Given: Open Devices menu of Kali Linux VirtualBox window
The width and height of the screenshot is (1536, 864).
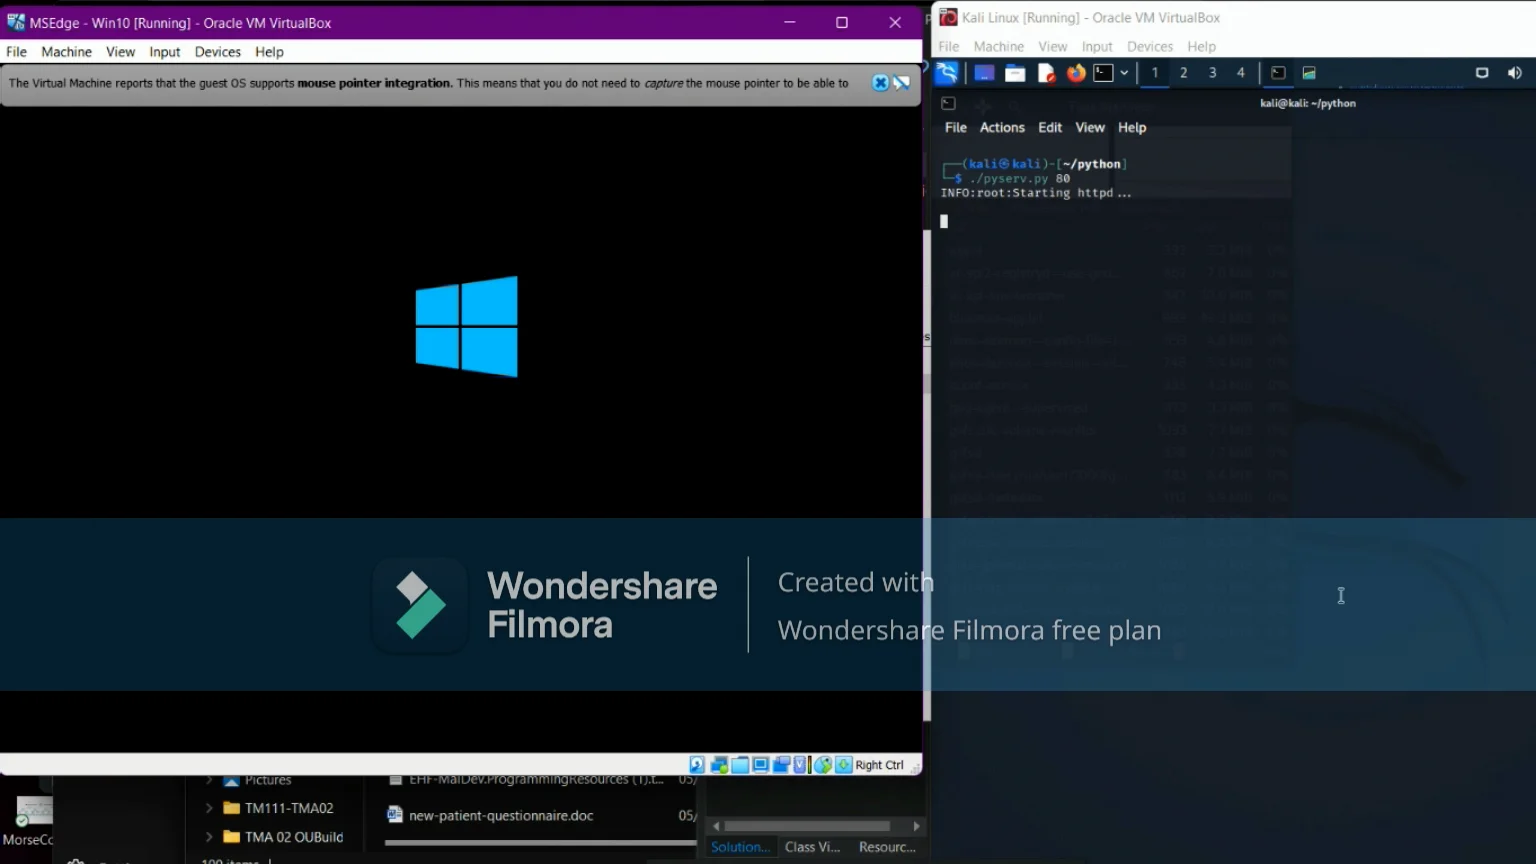Looking at the screenshot, I should [x=1150, y=47].
